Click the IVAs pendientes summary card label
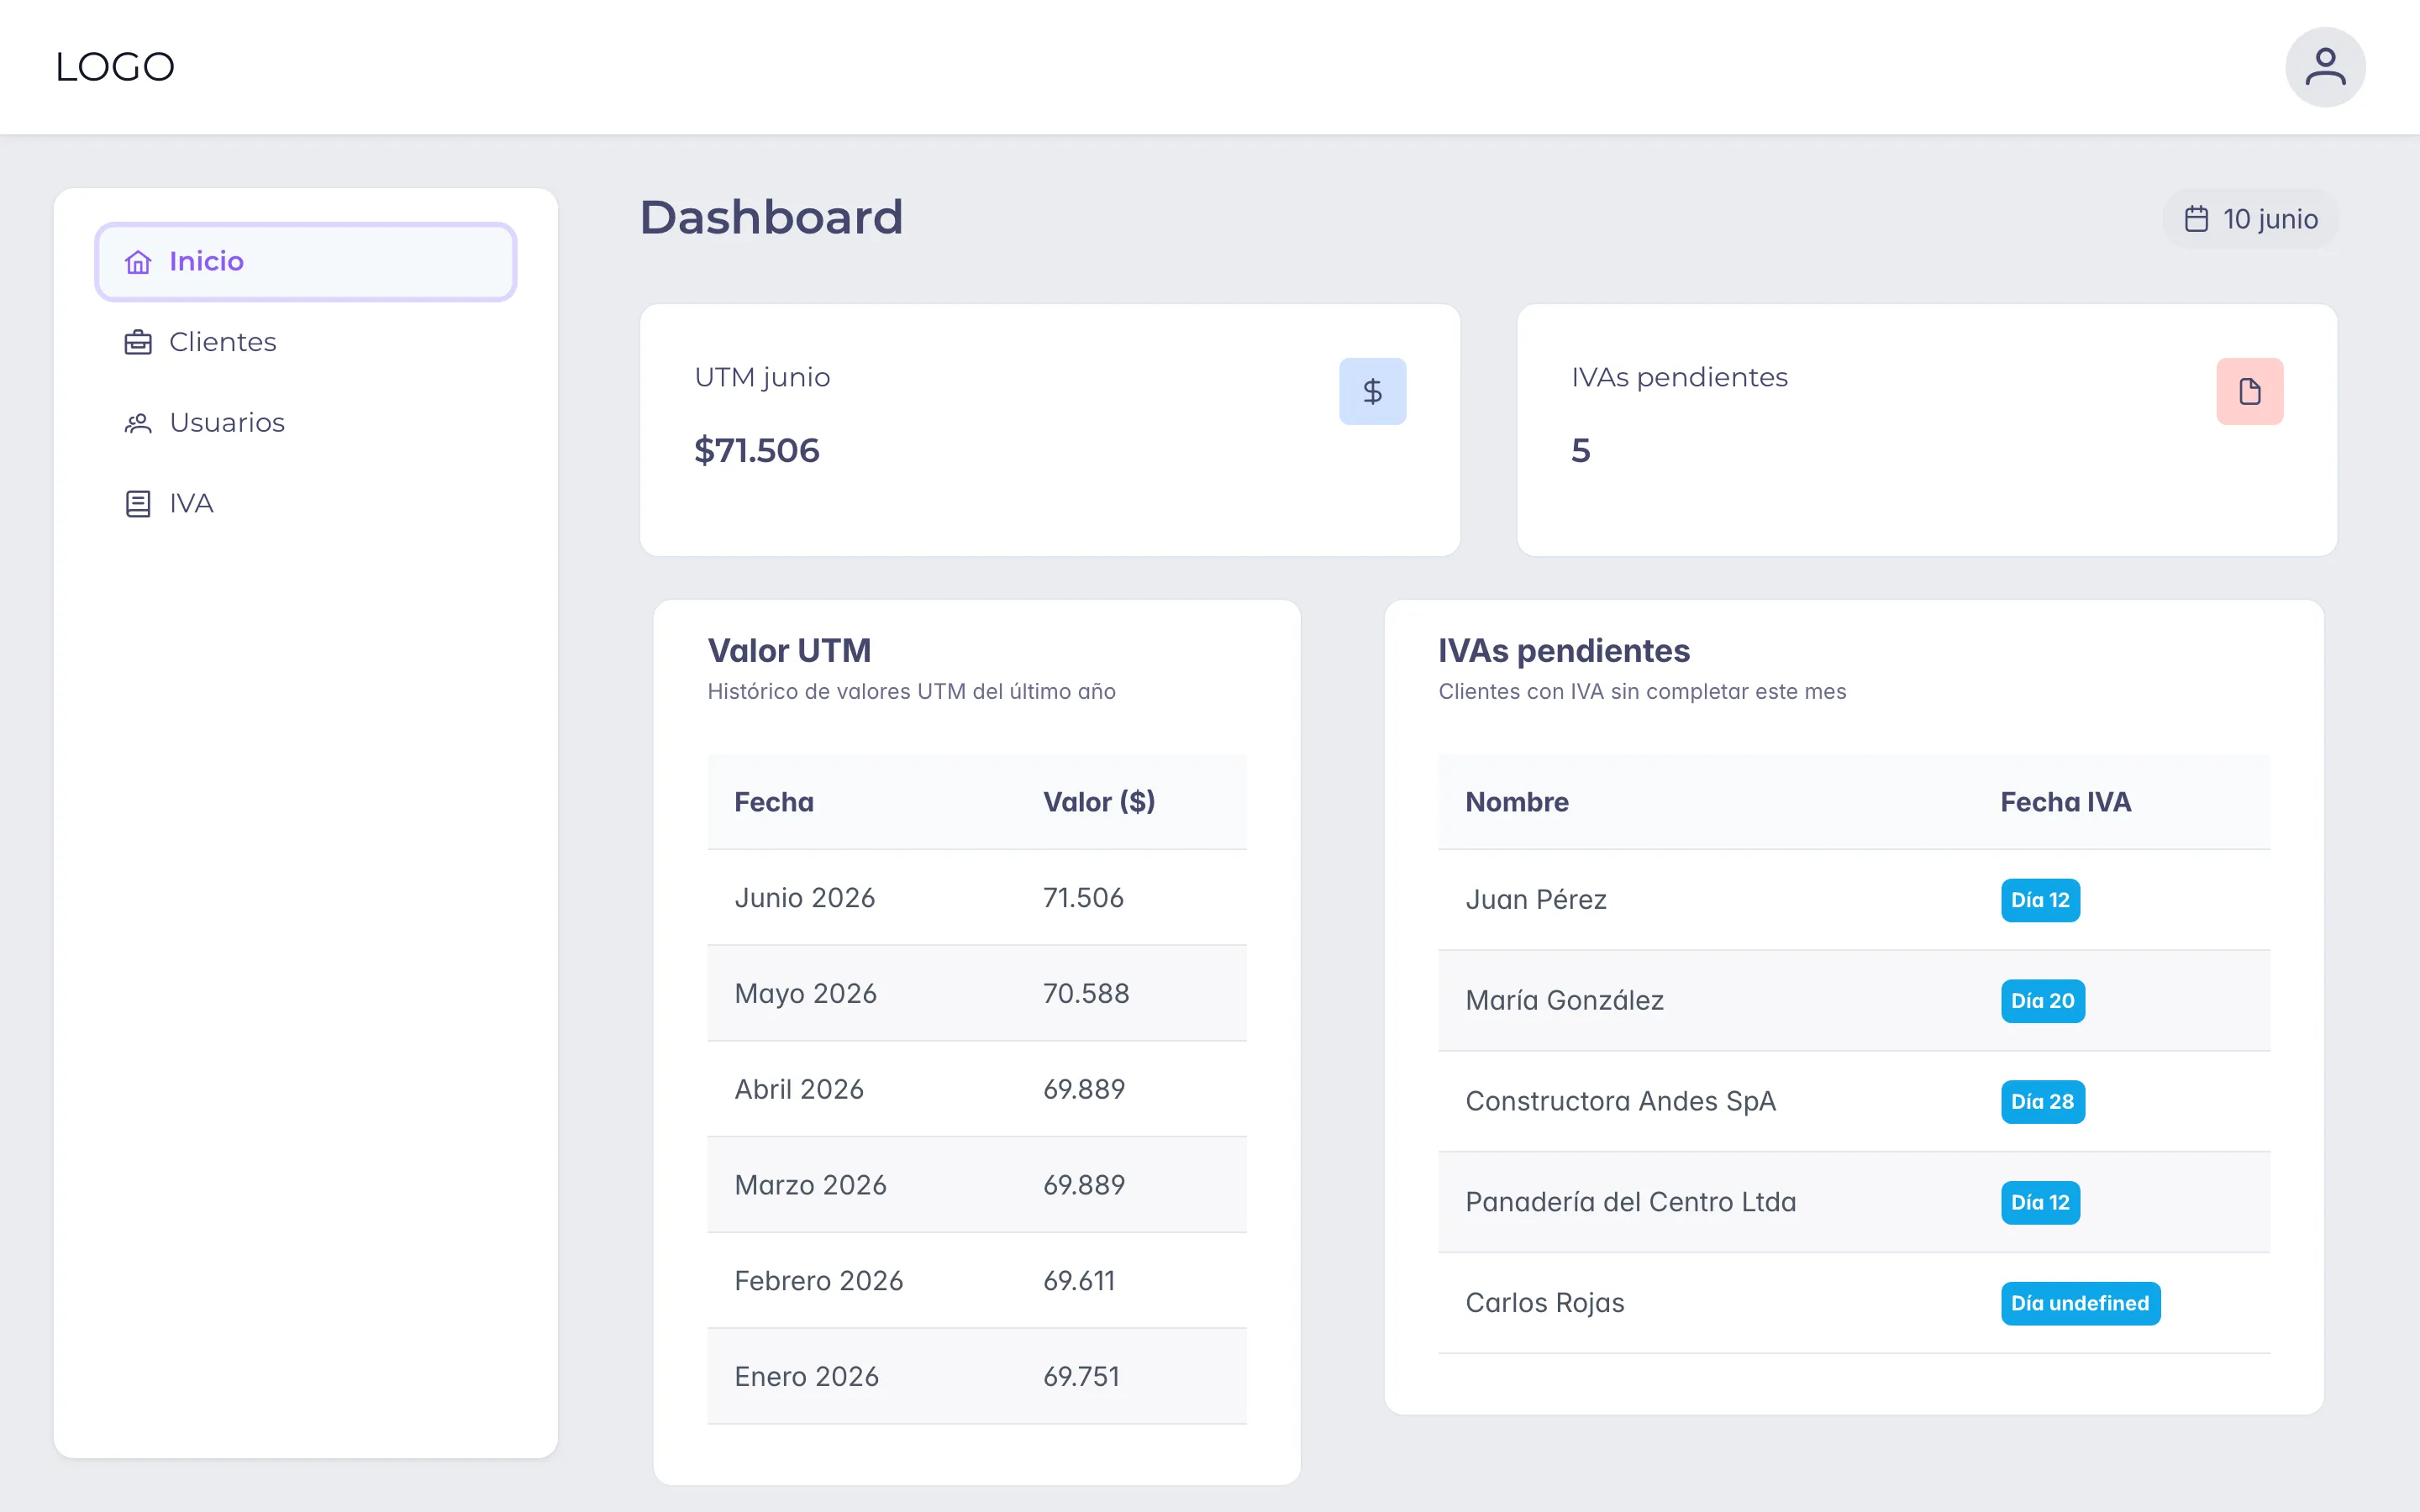Viewport: 2420px width, 1512px height. (x=1679, y=377)
